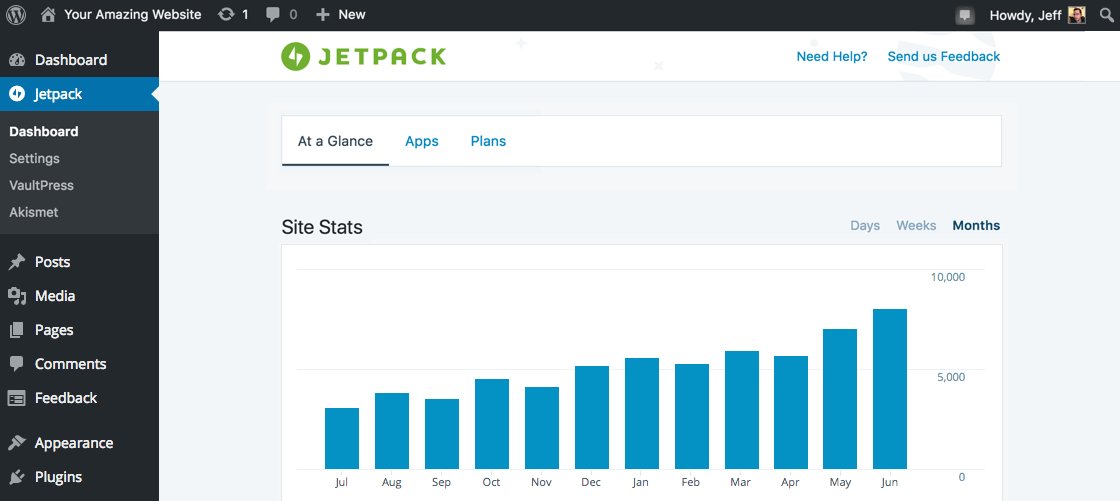1120x501 pixels.
Task: Select Jetpack menu in sidebar
Action: pos(79,94)
